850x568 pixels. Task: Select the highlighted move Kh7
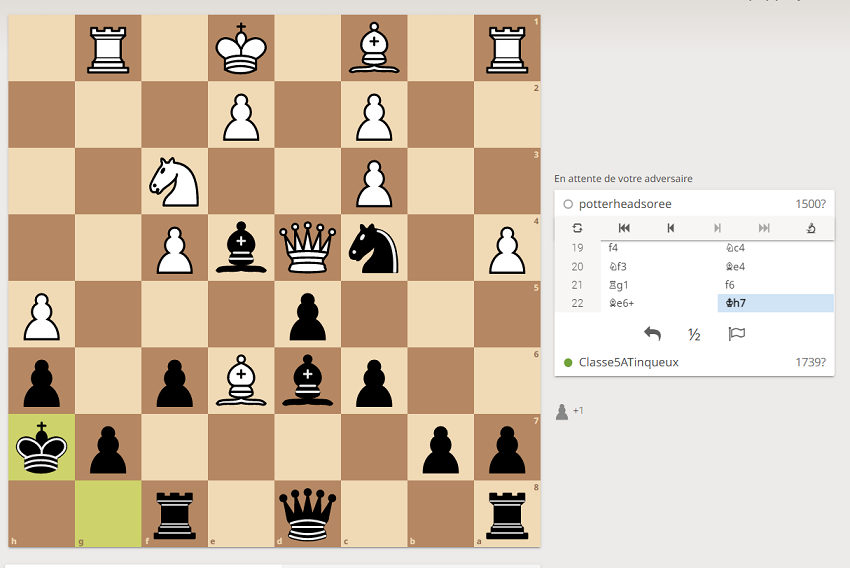tap(776, 303)
